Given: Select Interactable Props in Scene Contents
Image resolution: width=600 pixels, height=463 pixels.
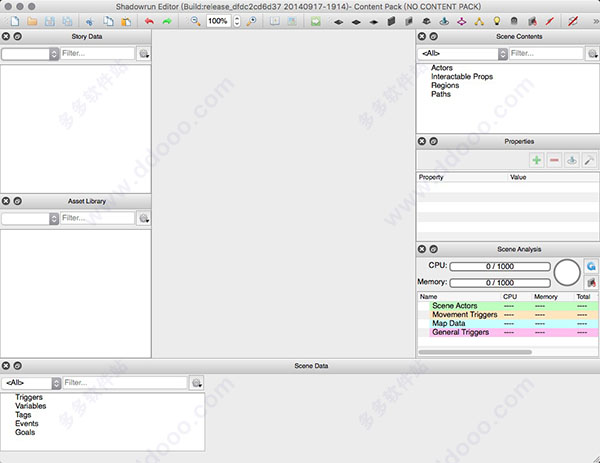Looking at the screenshot, I should tap(462, 77).
